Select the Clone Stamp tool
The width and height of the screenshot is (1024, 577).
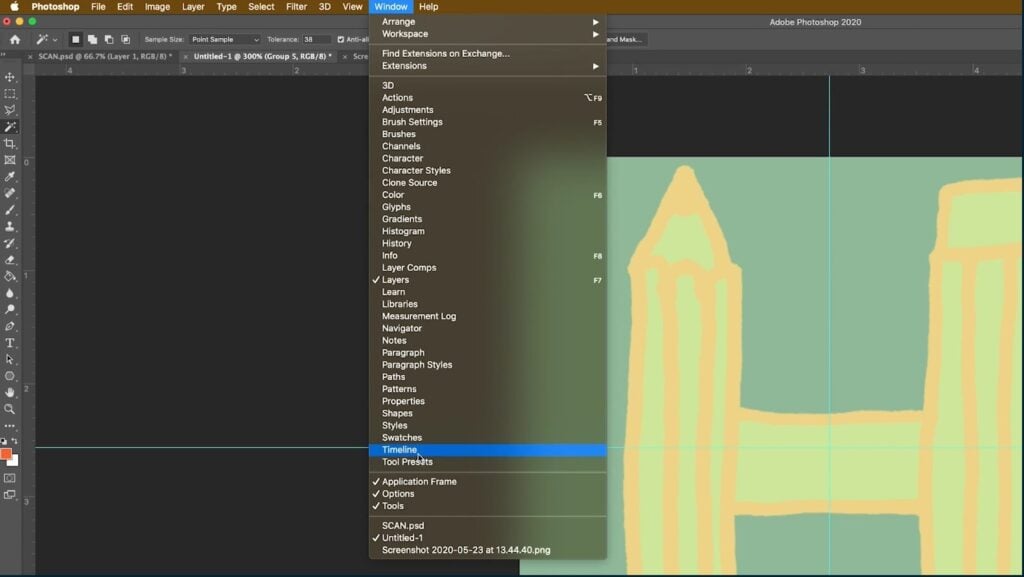tap(10, 226)
